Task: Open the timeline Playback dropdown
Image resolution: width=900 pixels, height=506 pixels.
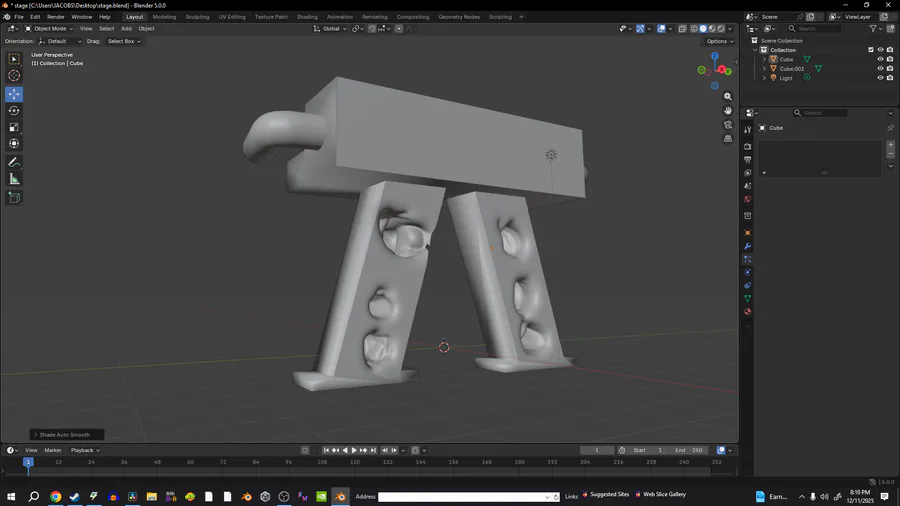Action: [85, 450]
